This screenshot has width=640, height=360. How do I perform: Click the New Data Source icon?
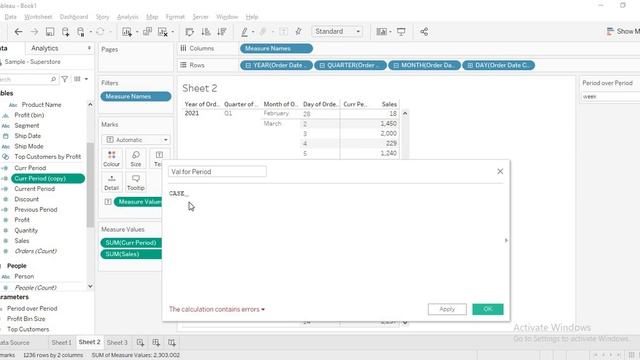[x=65, y=32]
